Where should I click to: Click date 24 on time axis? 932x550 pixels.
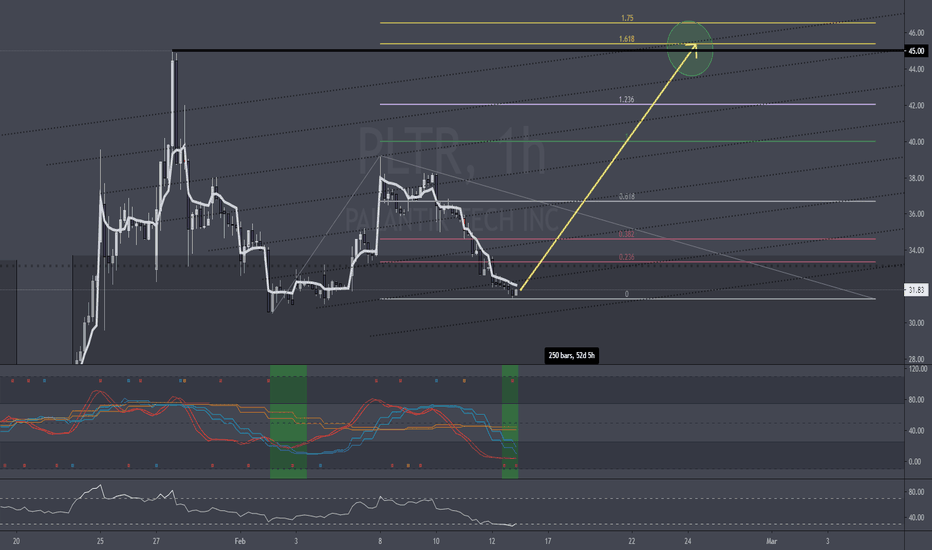click(688, 541)
